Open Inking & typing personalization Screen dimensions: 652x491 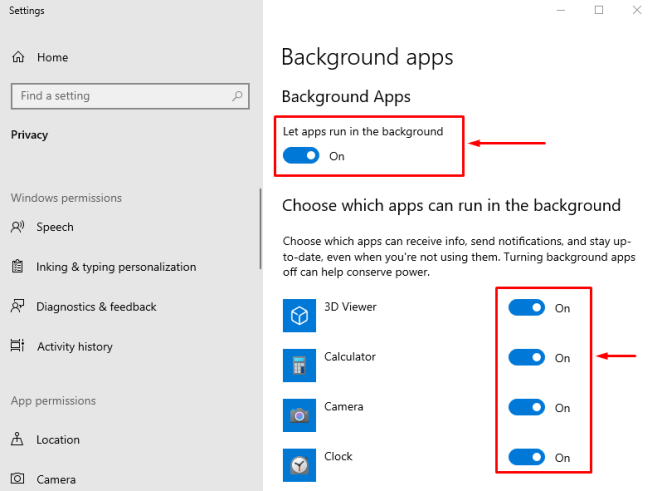coord(116,267)
